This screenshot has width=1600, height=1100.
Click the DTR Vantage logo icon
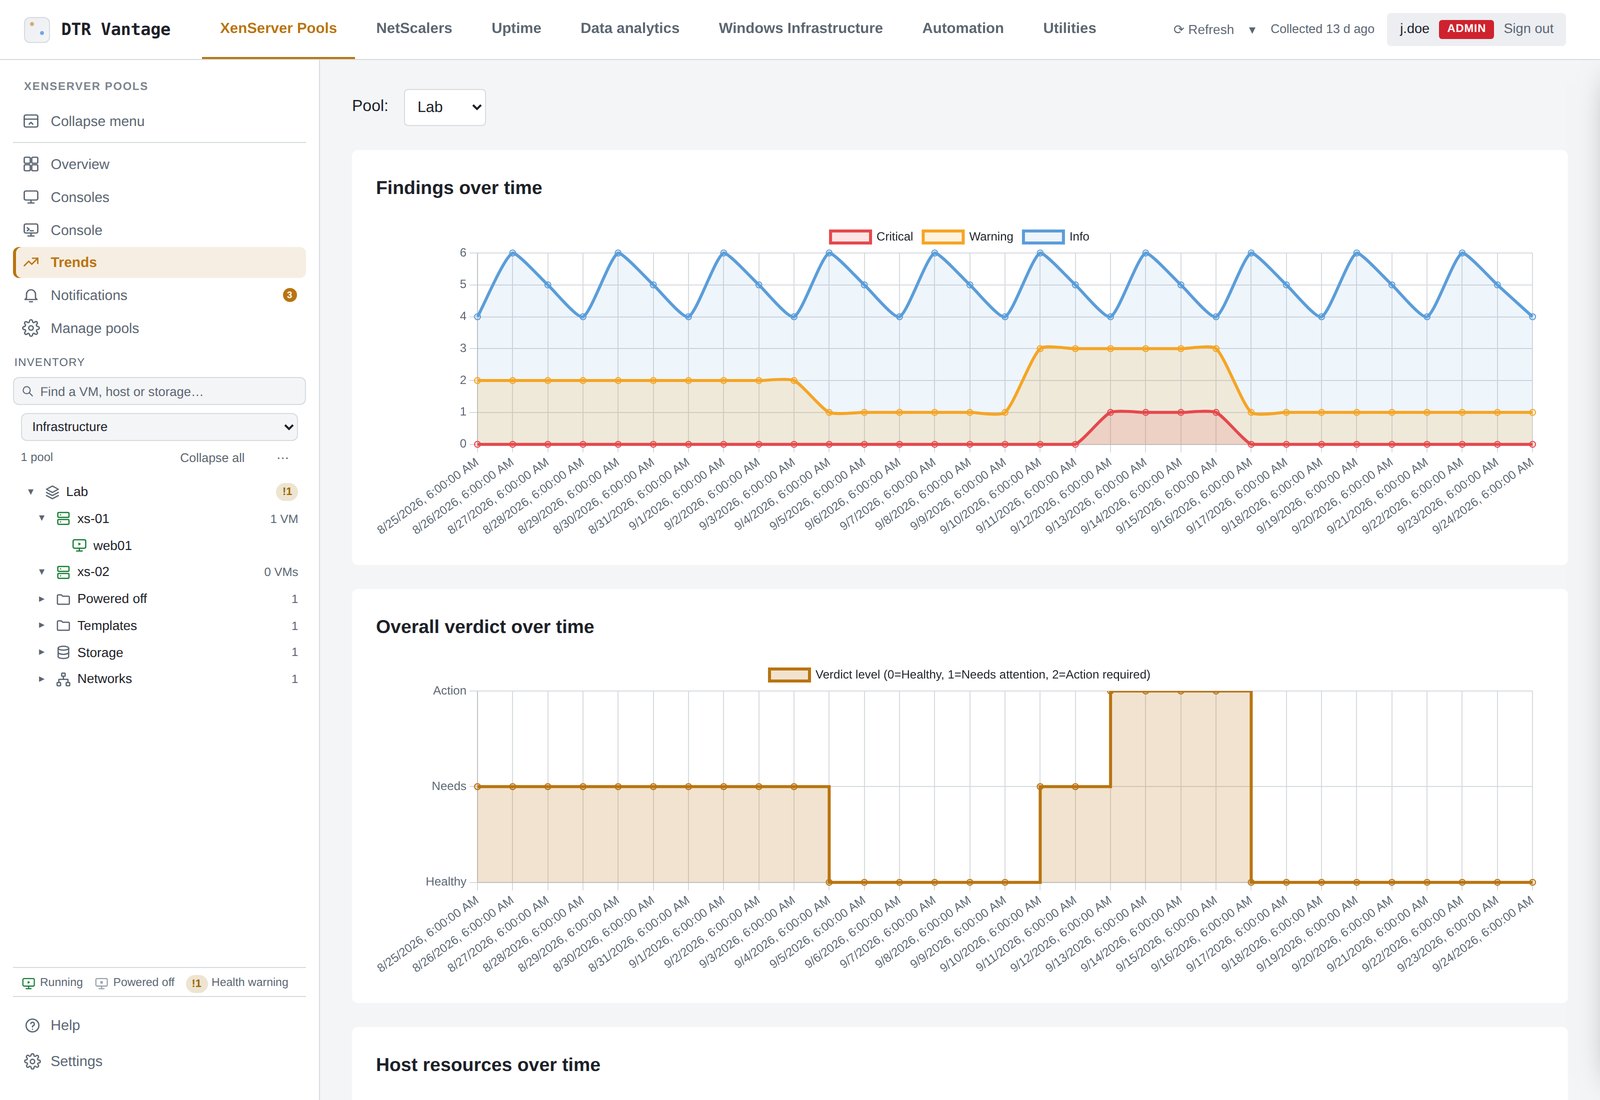click(37, 30)
